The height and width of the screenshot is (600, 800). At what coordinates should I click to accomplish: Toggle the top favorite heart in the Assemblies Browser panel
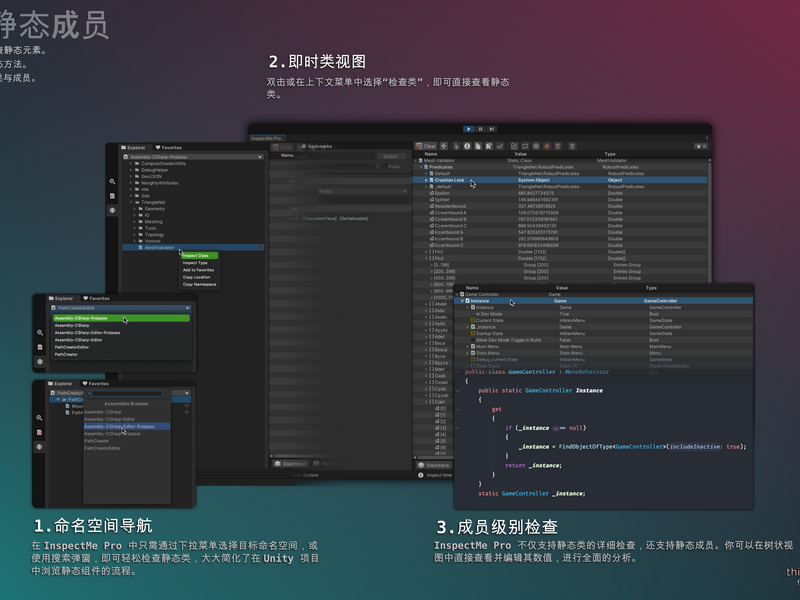click(x=187, y=406)
